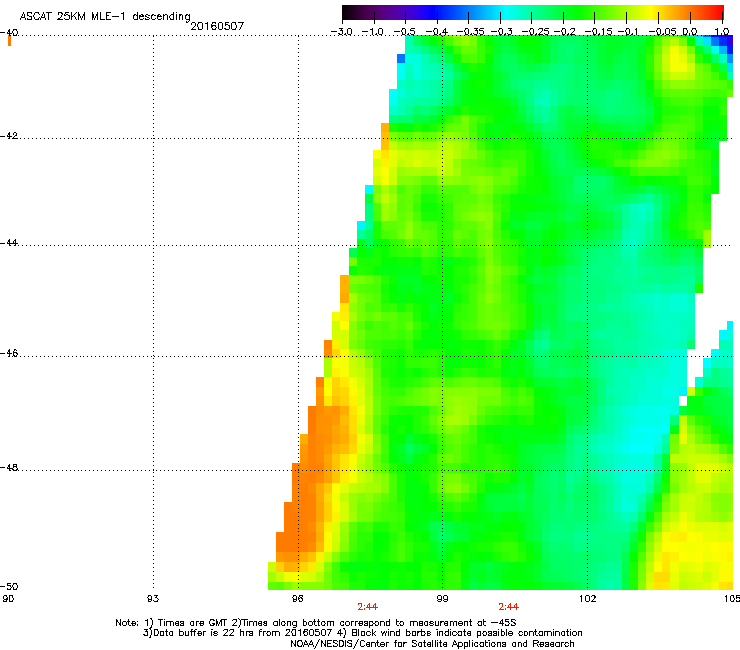740x650 pixels.
Task: Click the red '2:44' time between longitudes 99 and 102
Action: [509, 607]
